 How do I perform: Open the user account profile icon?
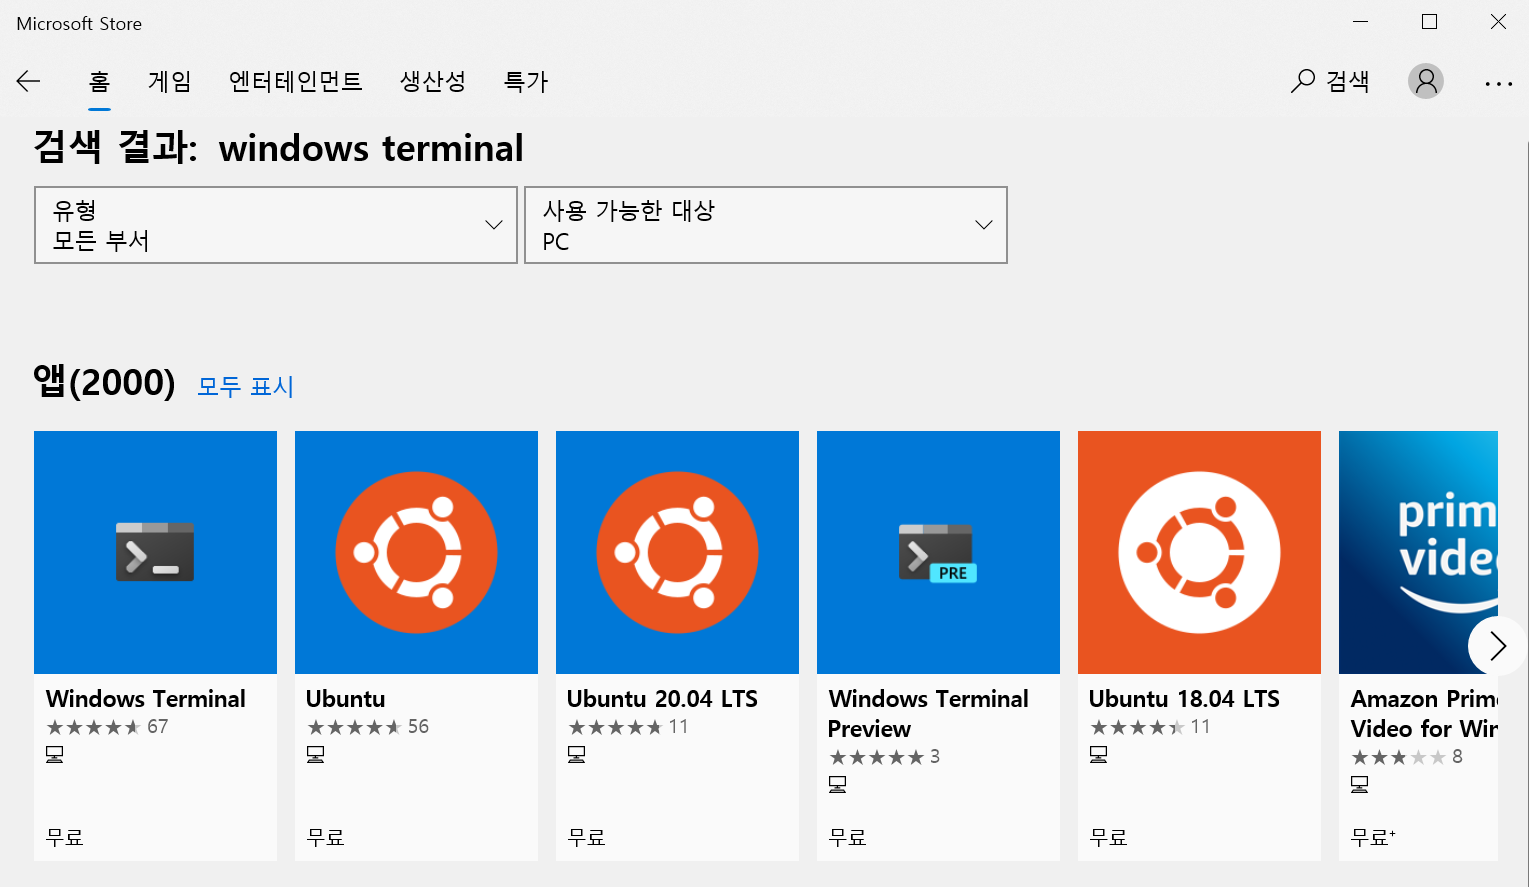click(x=1426, y=81)
